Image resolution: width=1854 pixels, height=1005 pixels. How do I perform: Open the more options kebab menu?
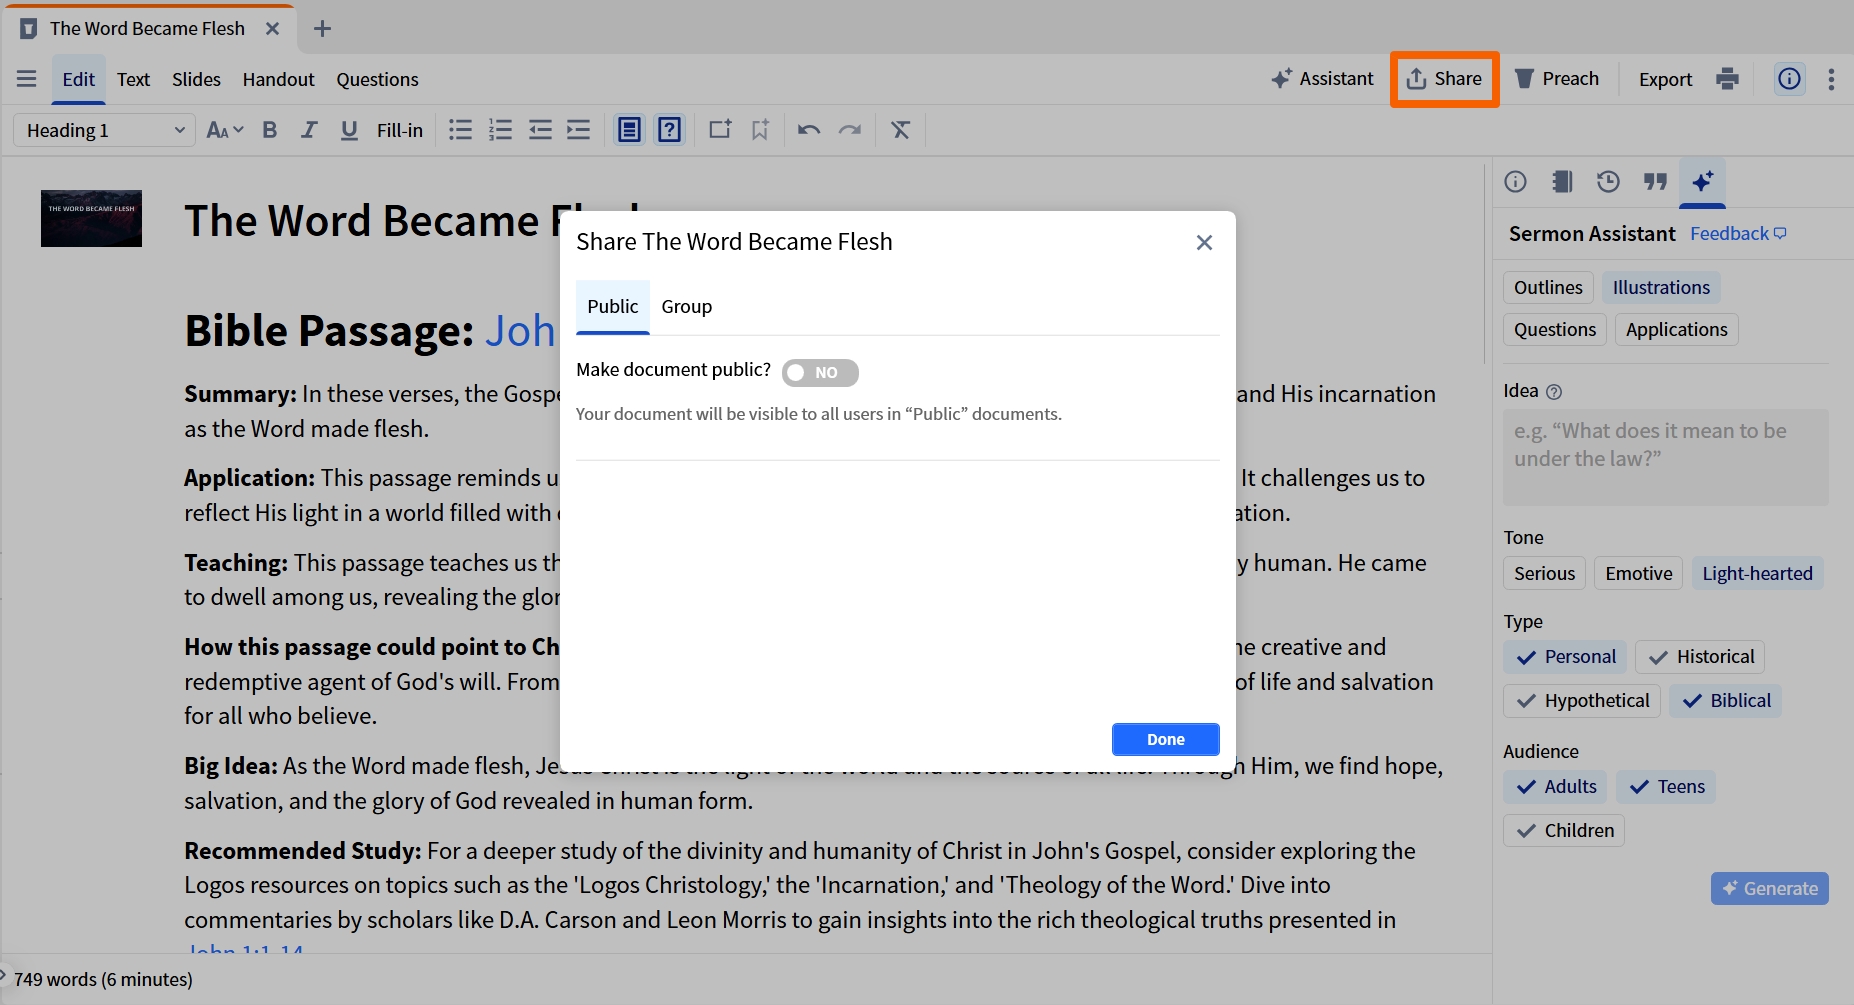pyautogui.click(x=1831, y=79)
